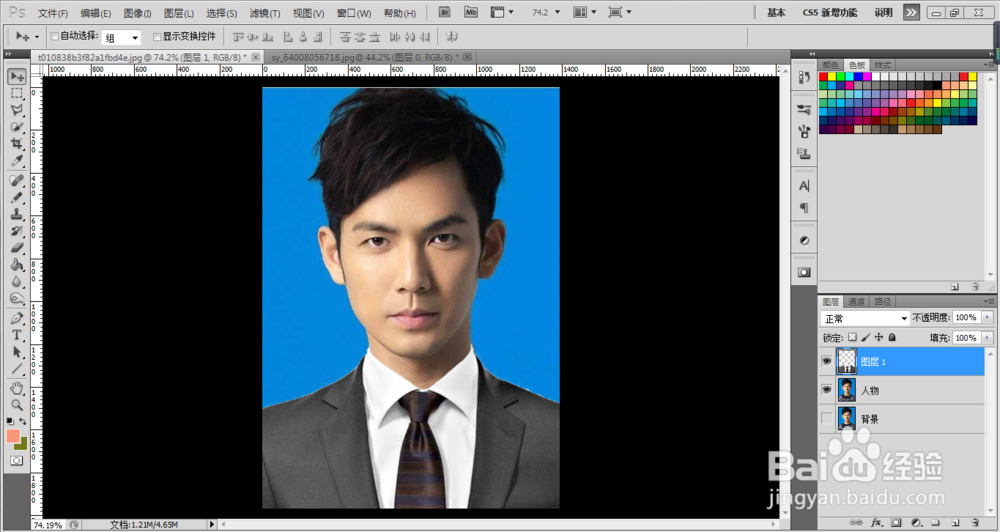Show the 背景 layer
1000x532 pixels.
827,418
